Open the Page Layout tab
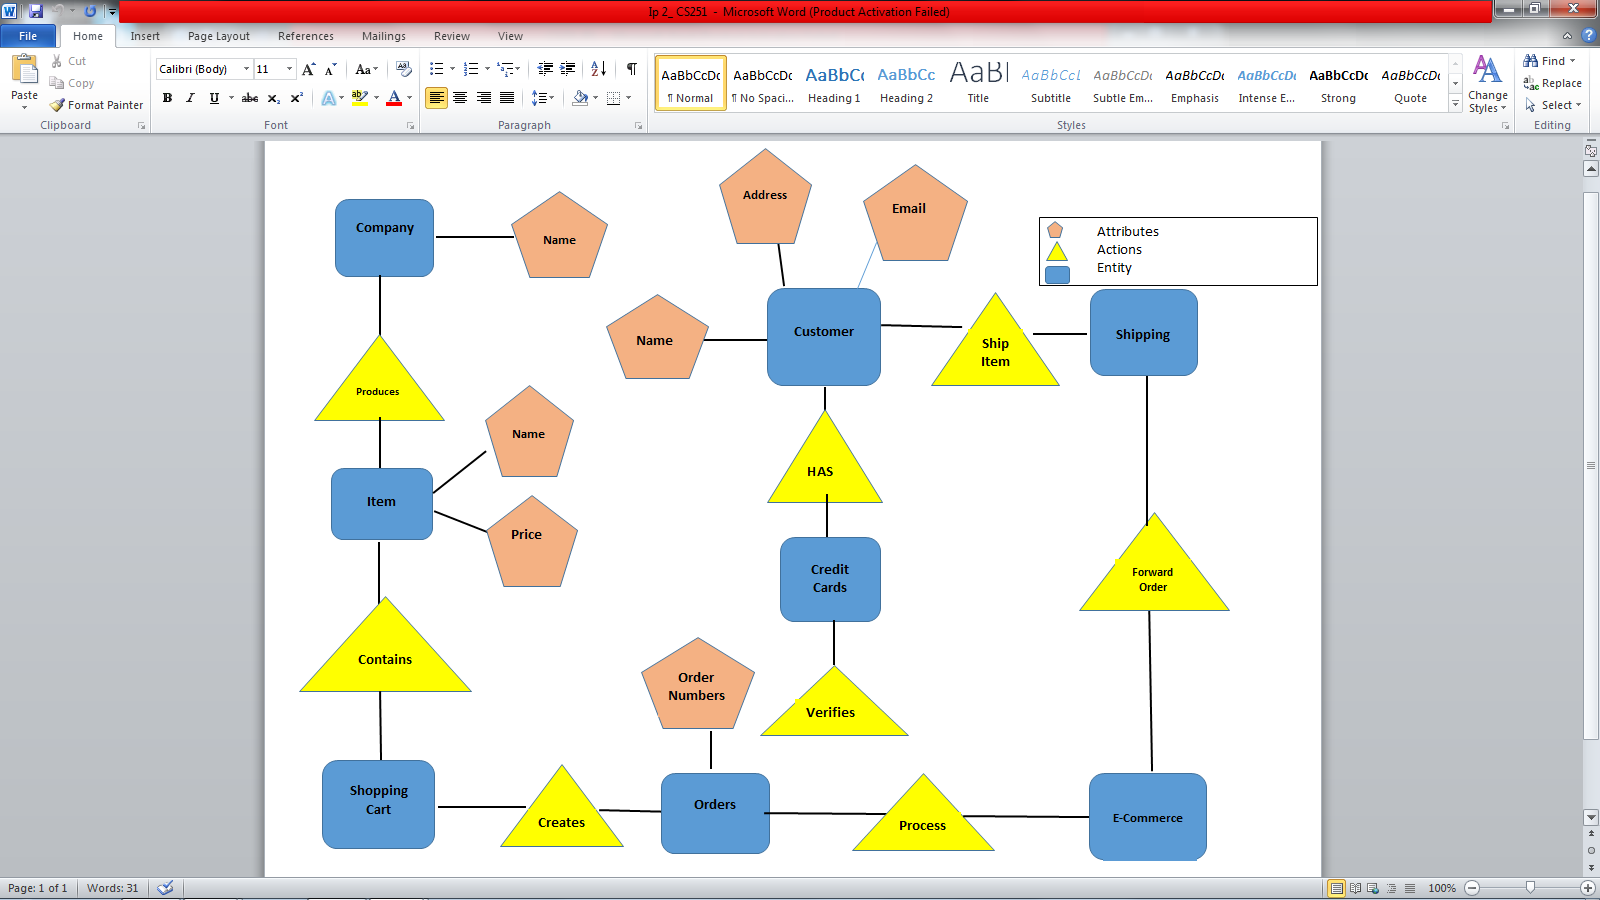 point(218,36)
